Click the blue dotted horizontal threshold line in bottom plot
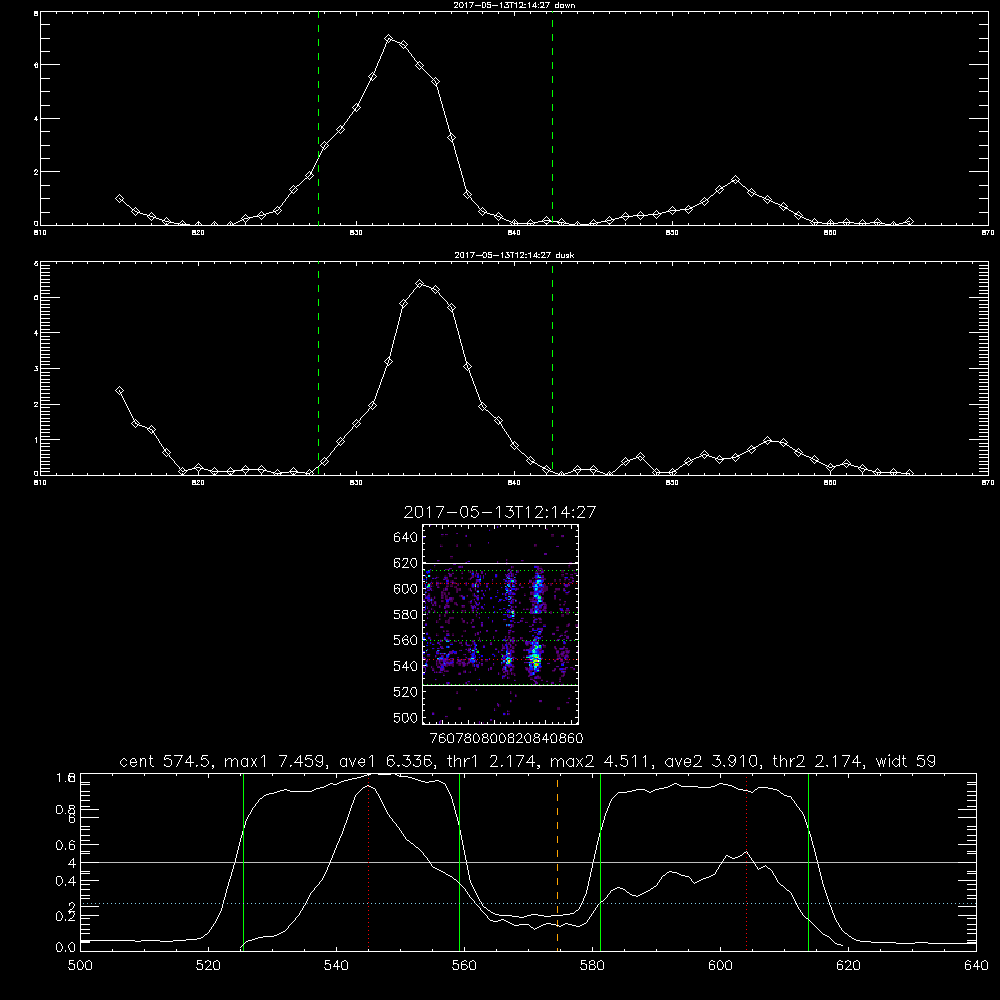 (x=528, y=904)
